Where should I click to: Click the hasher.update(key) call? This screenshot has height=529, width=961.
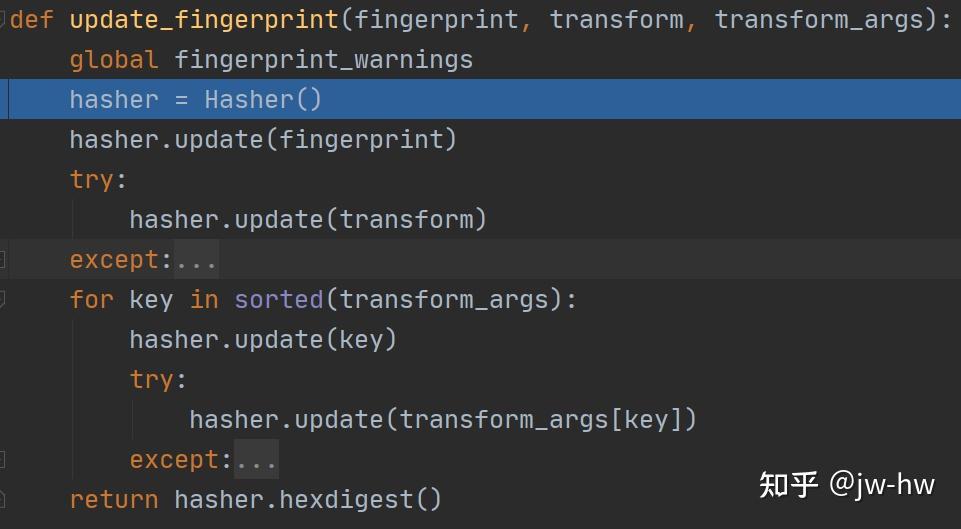click(x=263, y=340)
